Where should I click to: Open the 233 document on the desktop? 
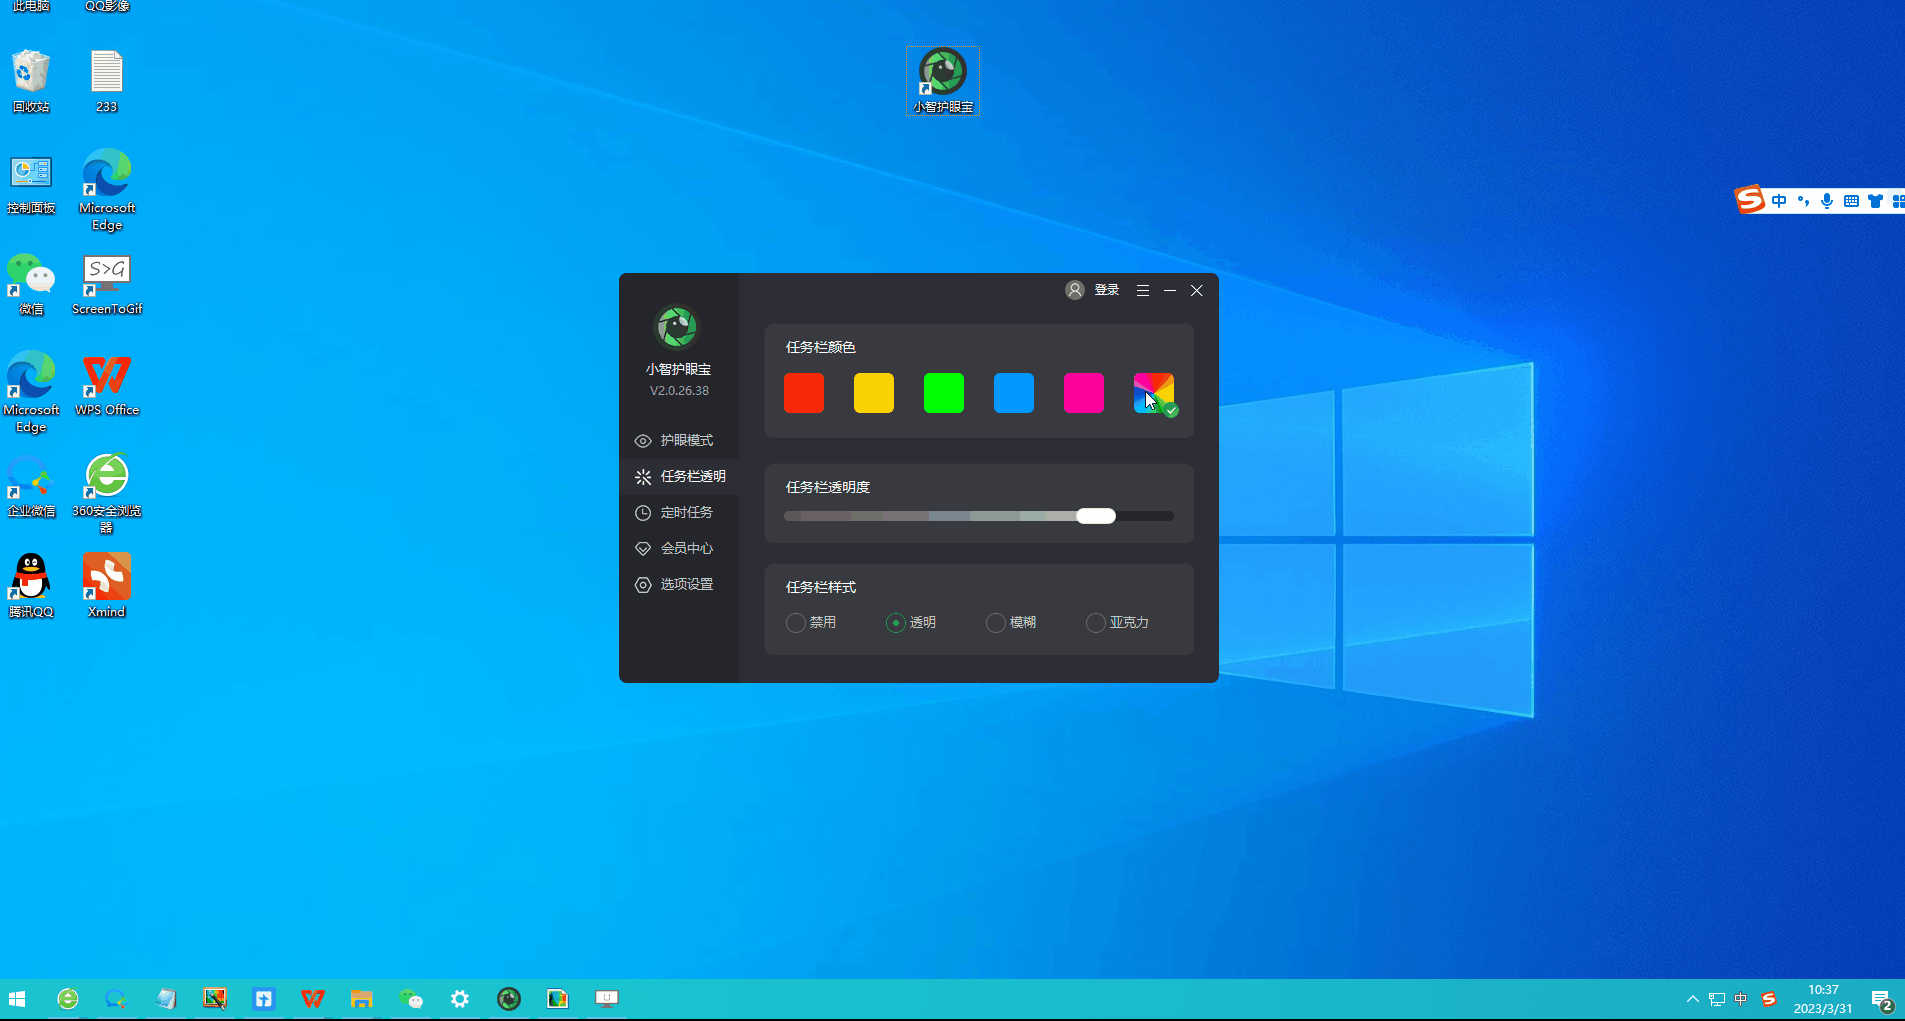click(107, 75)
